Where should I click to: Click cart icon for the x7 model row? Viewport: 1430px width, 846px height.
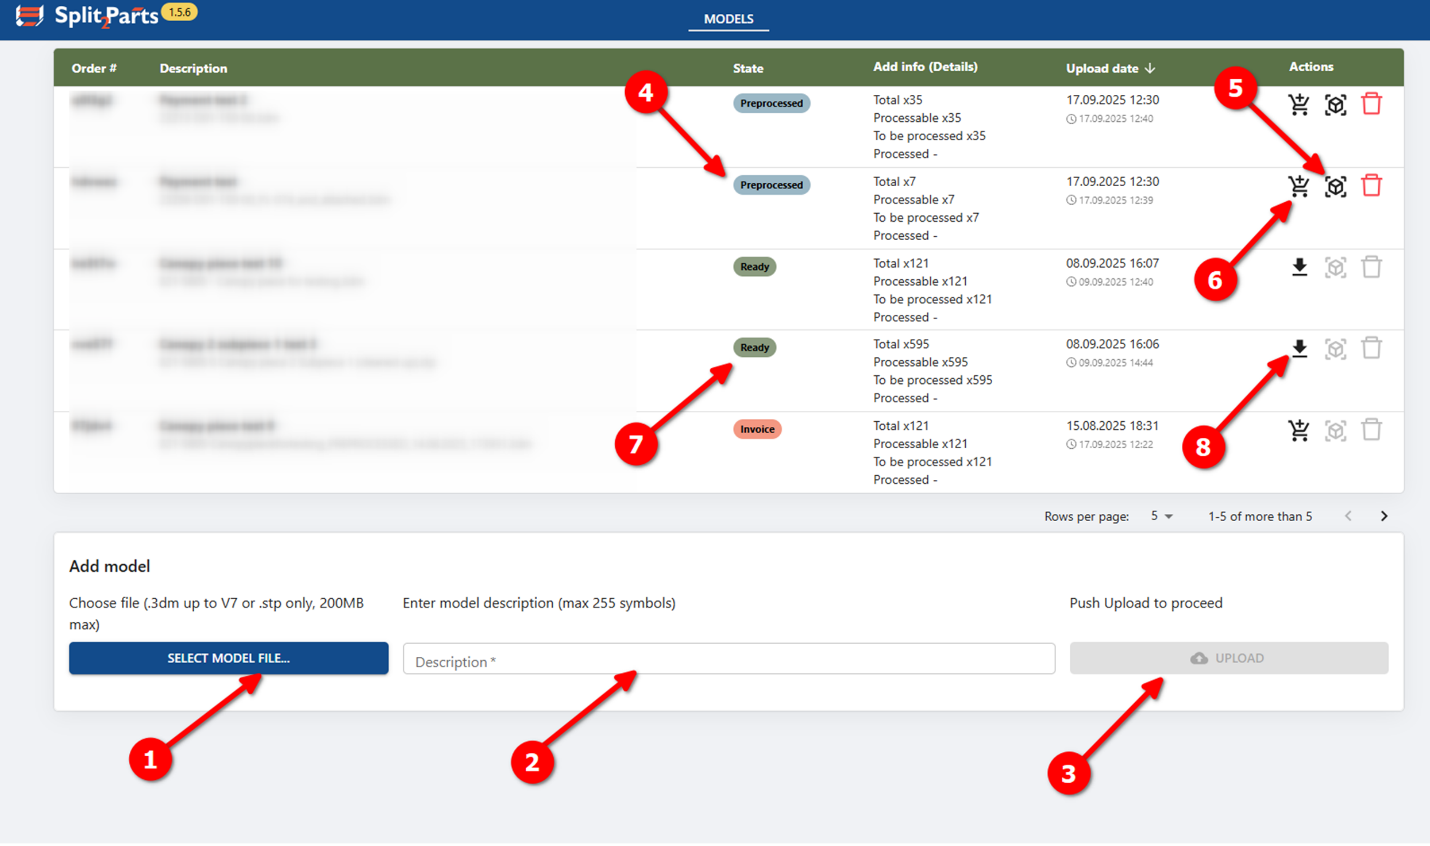pyautogui.click(x=1299, y=186)
